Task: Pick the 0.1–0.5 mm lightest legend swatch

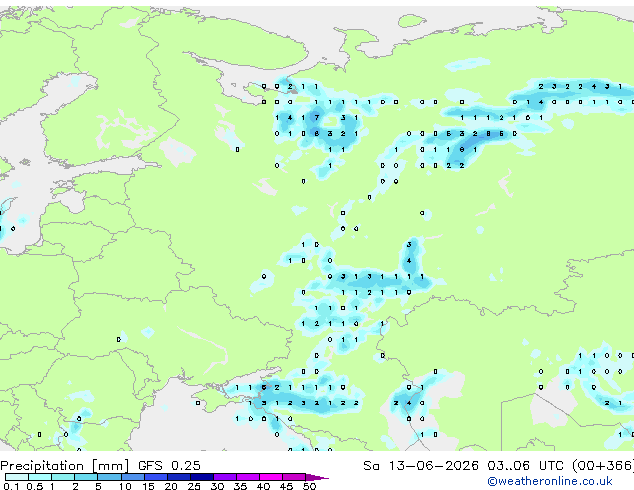Action: [17, 477]
